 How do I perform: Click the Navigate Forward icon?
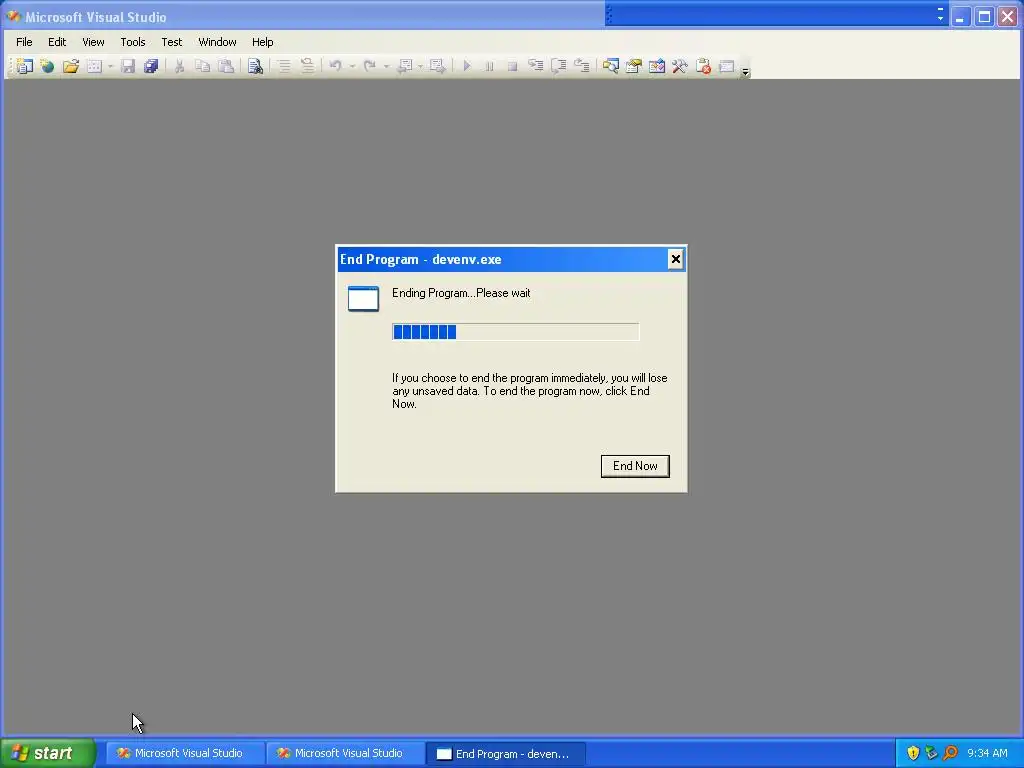[x=438, y=66]
